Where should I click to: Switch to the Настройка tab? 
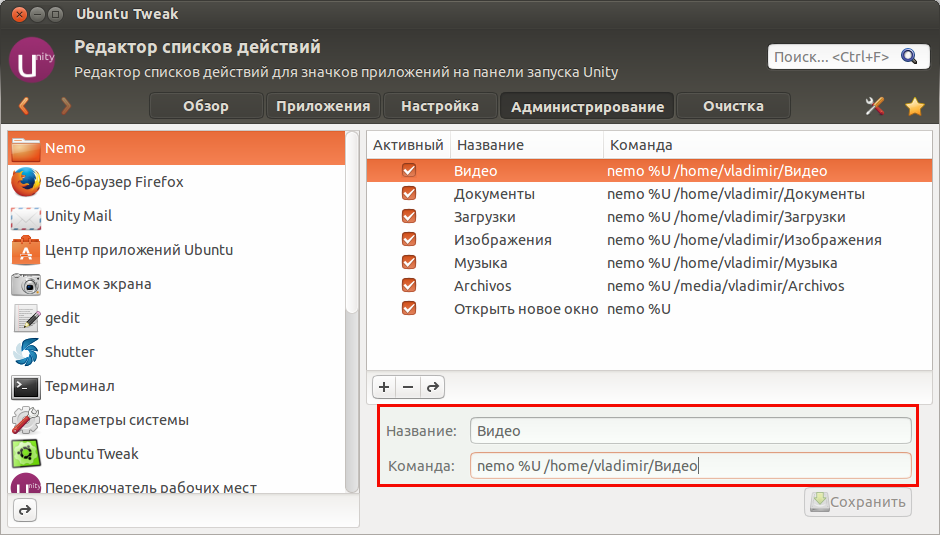coord(440,106)
